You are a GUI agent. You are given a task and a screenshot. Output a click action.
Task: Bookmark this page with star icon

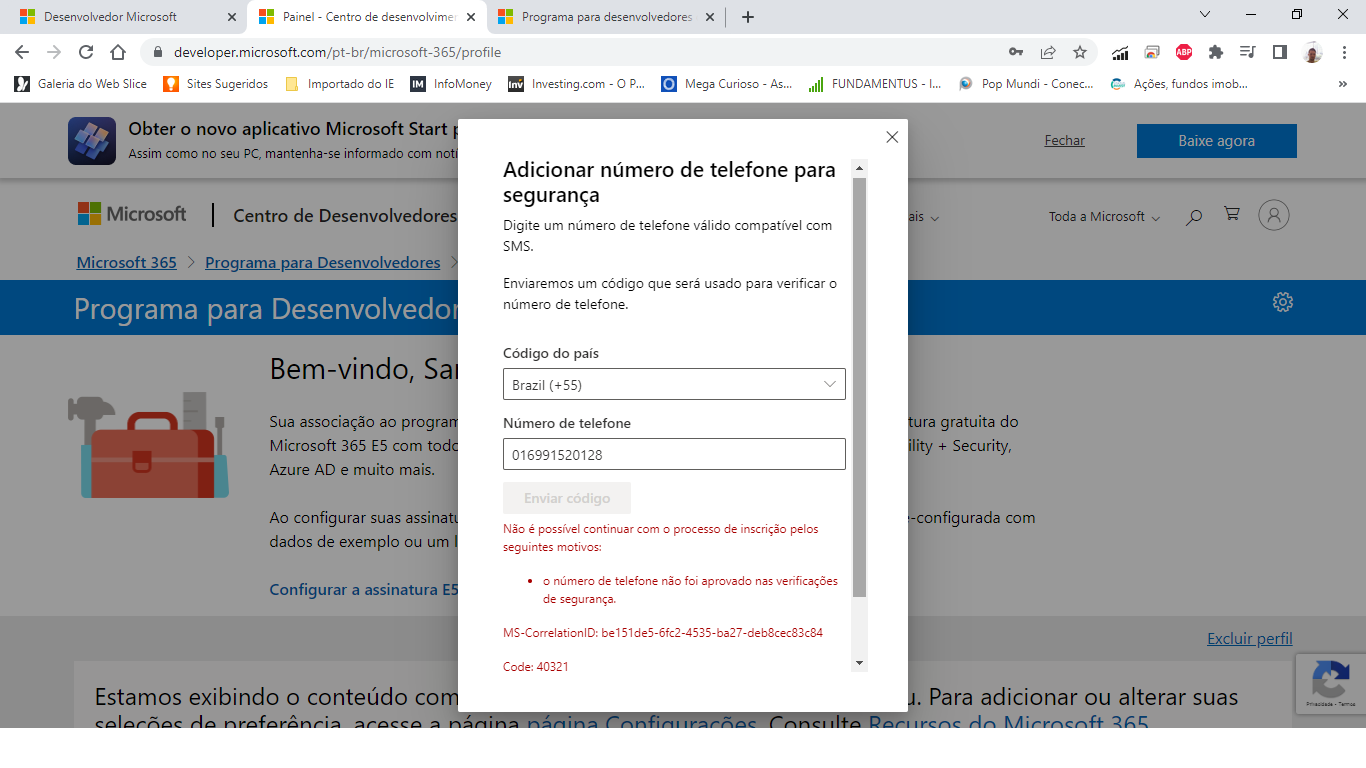pos(1080,52)
